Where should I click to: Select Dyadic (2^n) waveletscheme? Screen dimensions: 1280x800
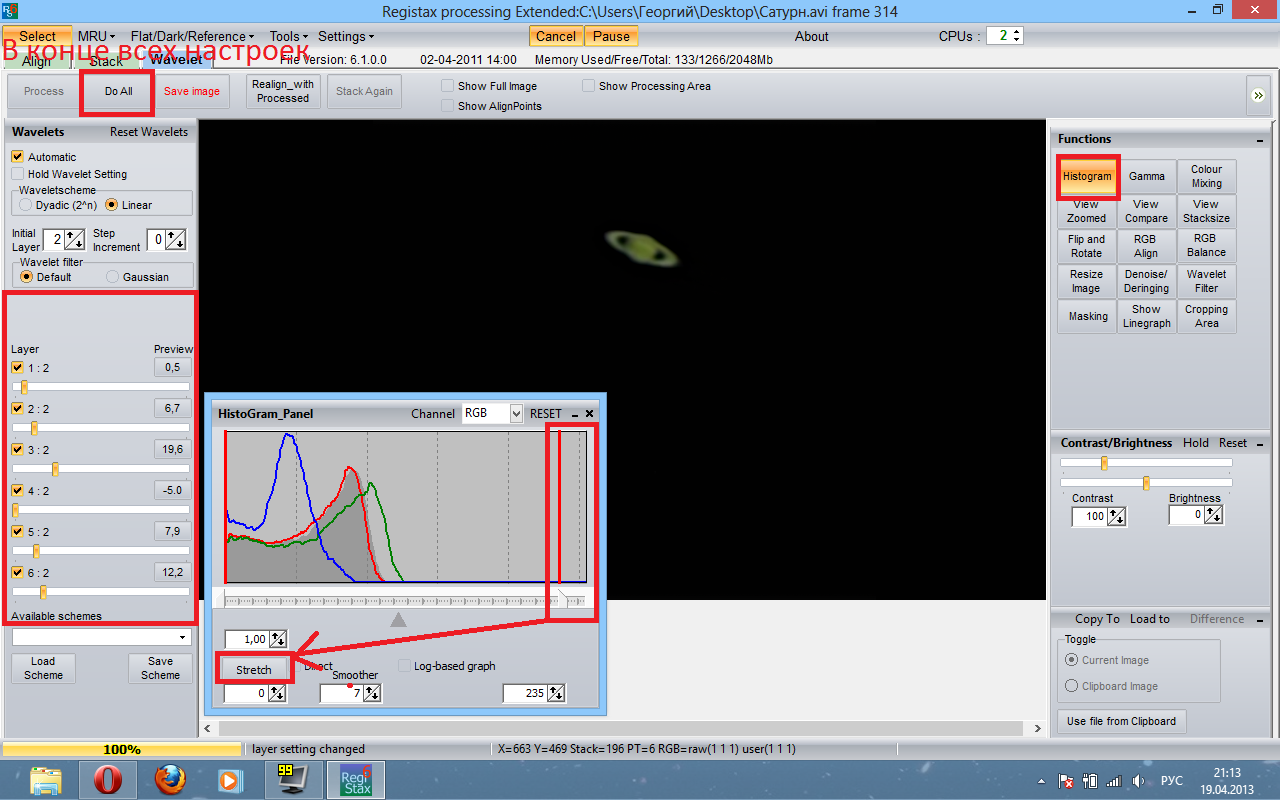26,205
